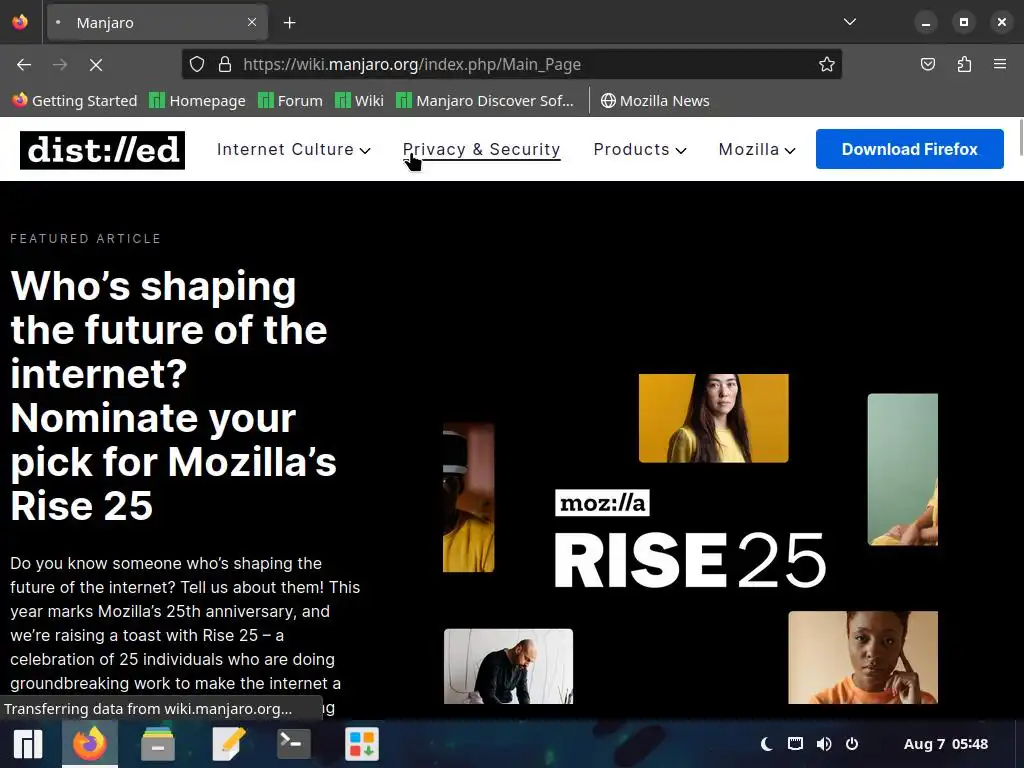
Task: Stop loading the page
Action: (x=96, y=65)
